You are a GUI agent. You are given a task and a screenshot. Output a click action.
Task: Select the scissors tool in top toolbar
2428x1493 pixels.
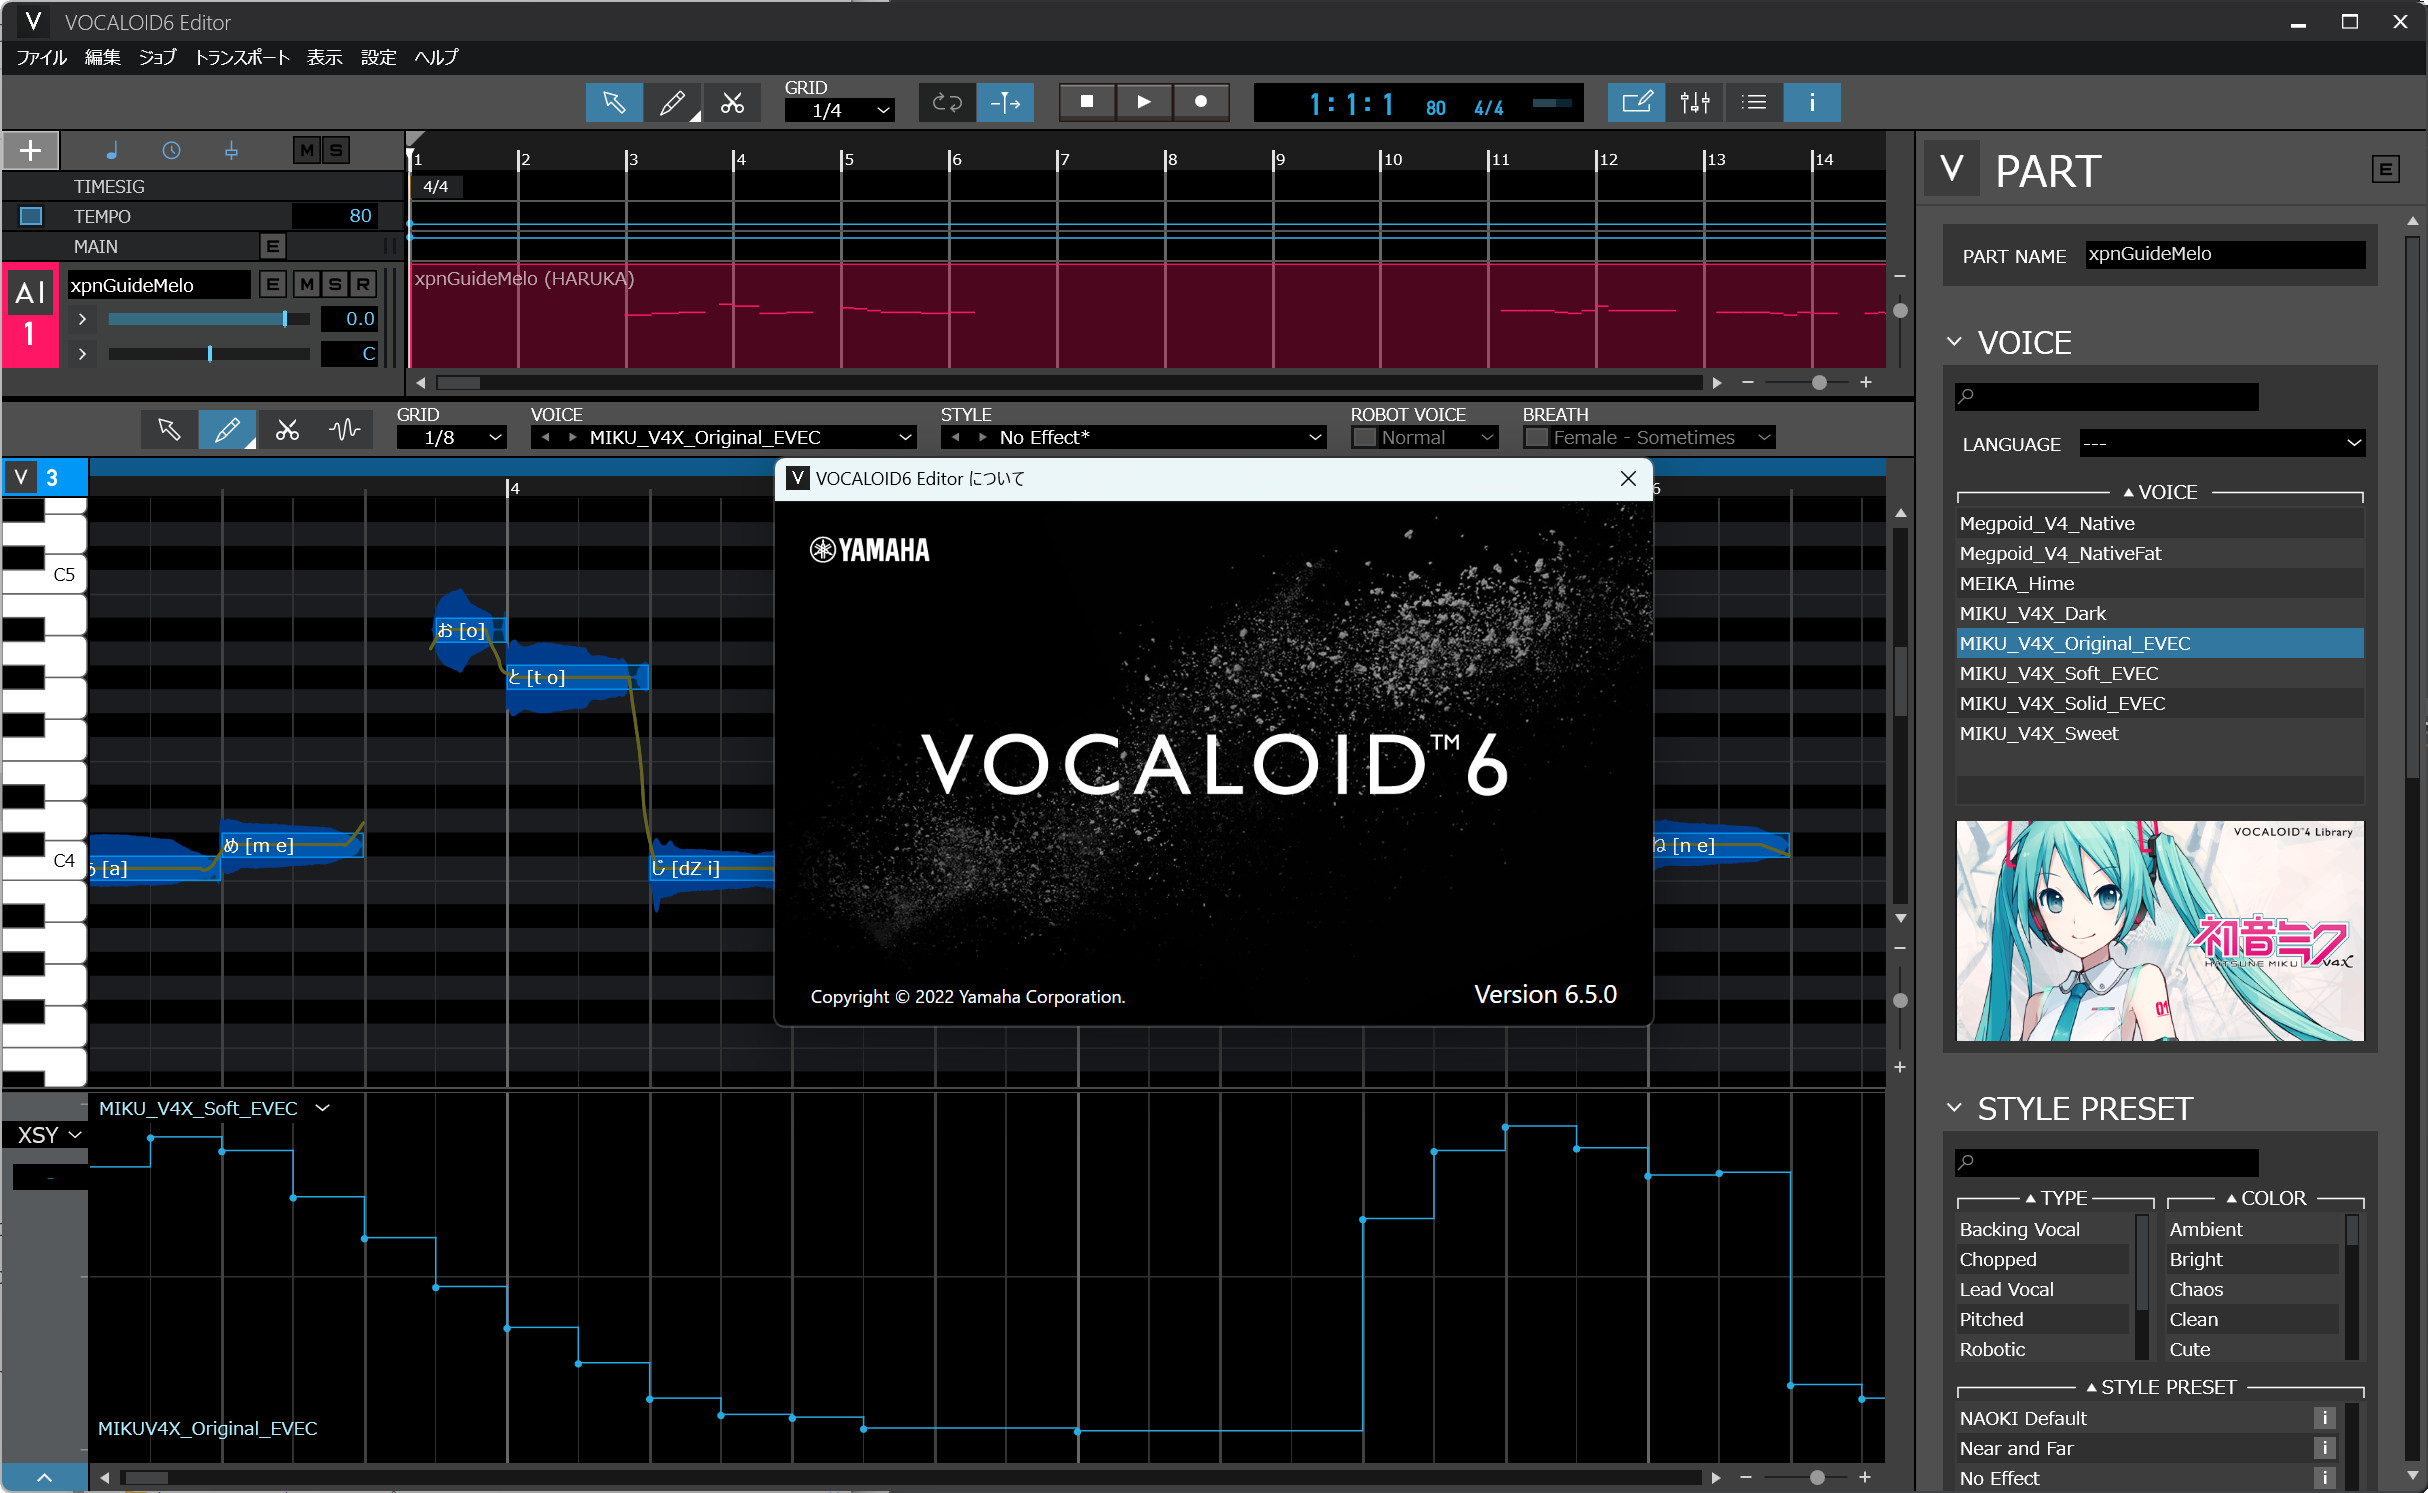[x=732, y=102]
